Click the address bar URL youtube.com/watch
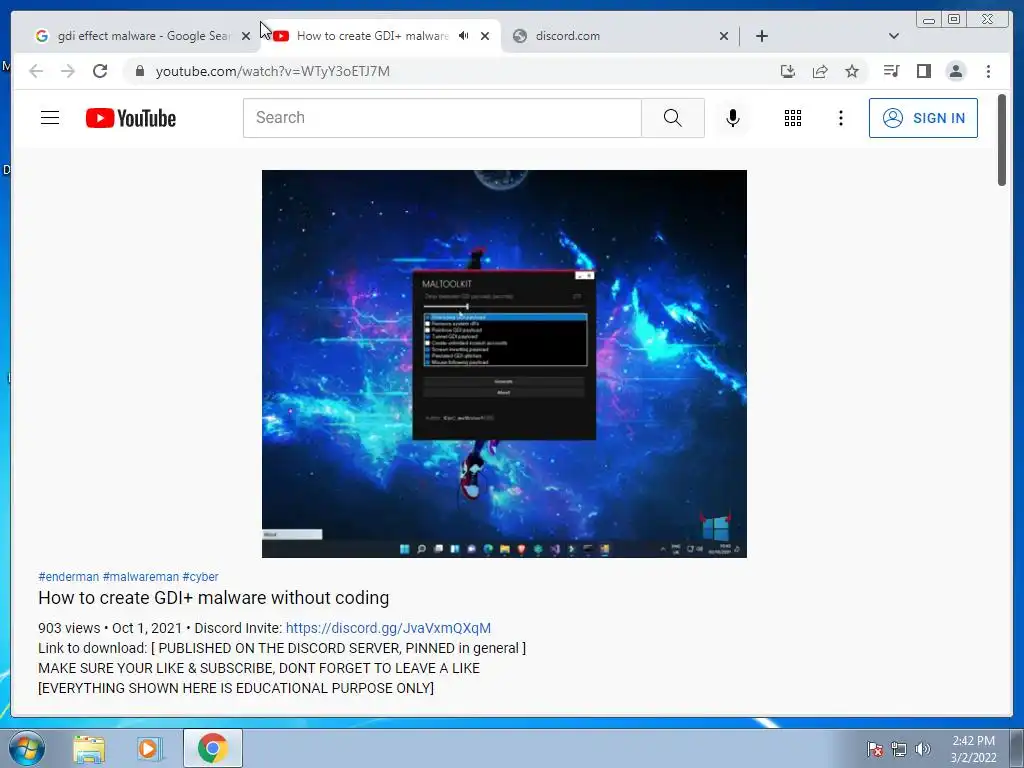This screenshot has width=1024, height=768. (272, 71)
